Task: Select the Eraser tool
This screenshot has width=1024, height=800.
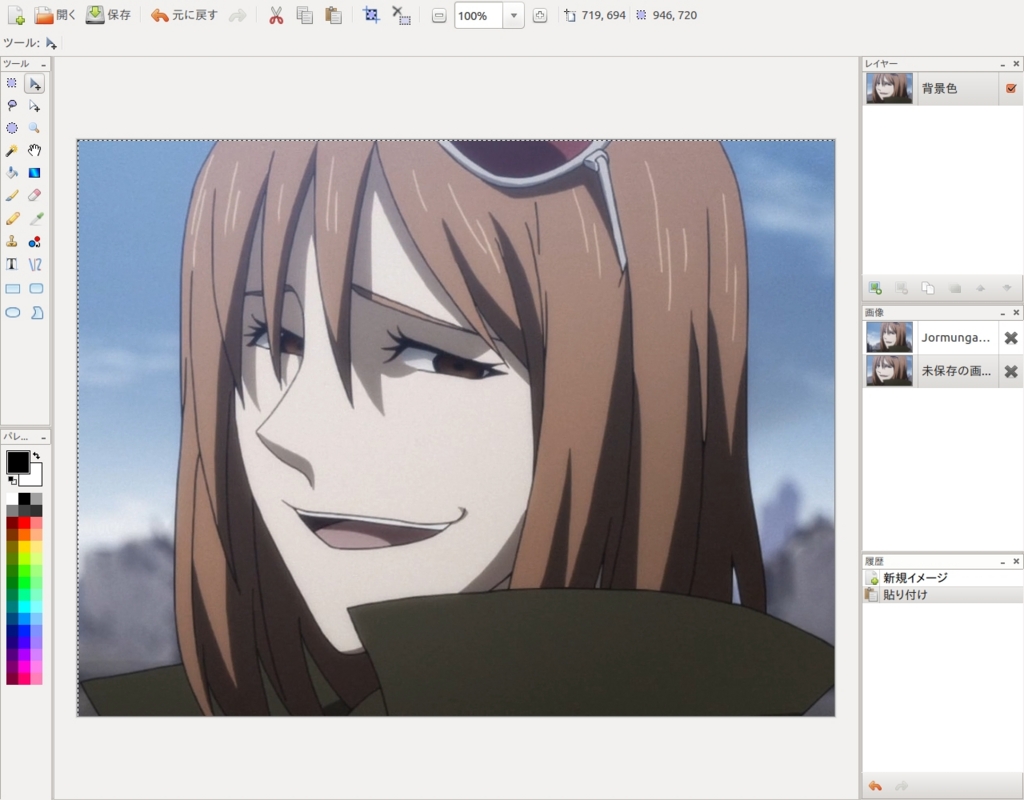Action: click(x=35, y=195)
